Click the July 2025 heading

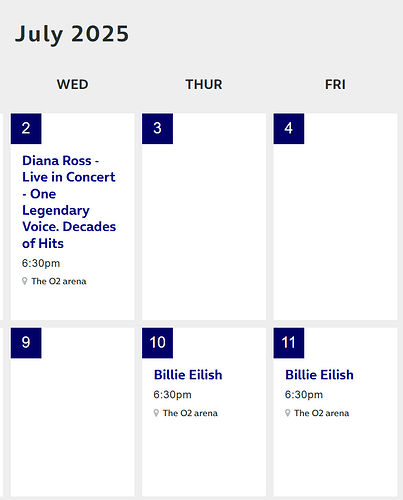(72, 34)
